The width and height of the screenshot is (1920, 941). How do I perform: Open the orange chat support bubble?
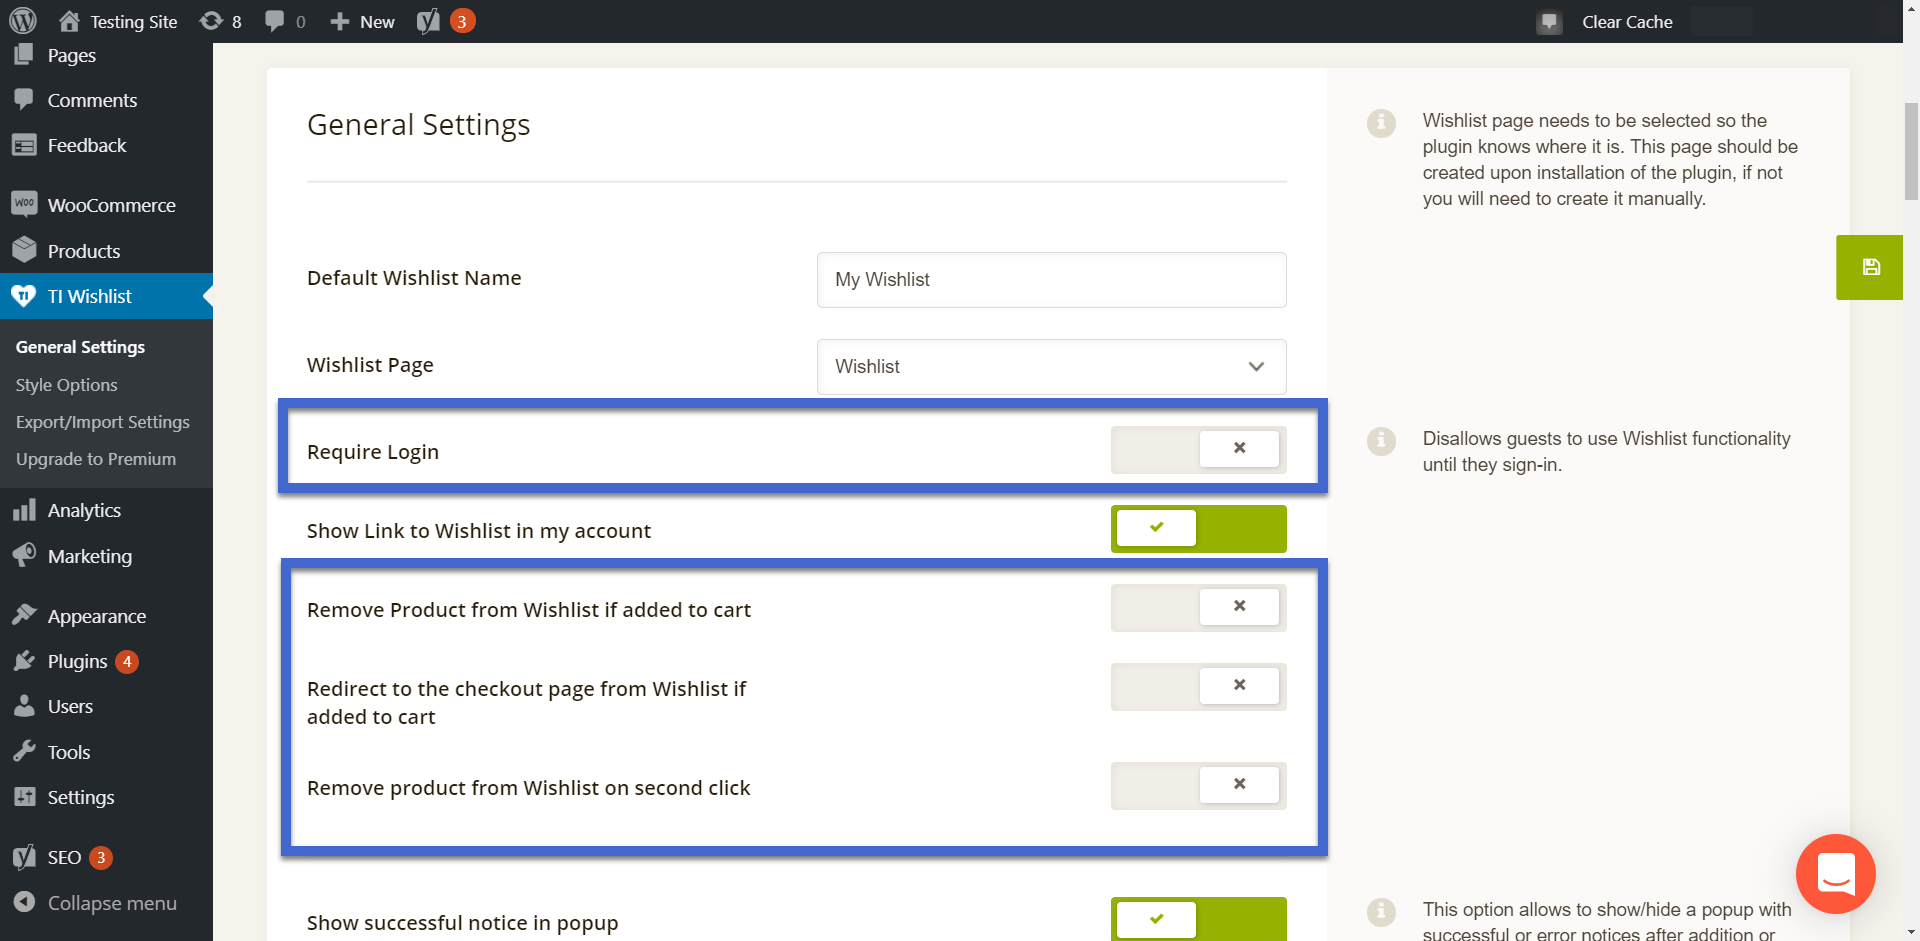[1835, 873]
